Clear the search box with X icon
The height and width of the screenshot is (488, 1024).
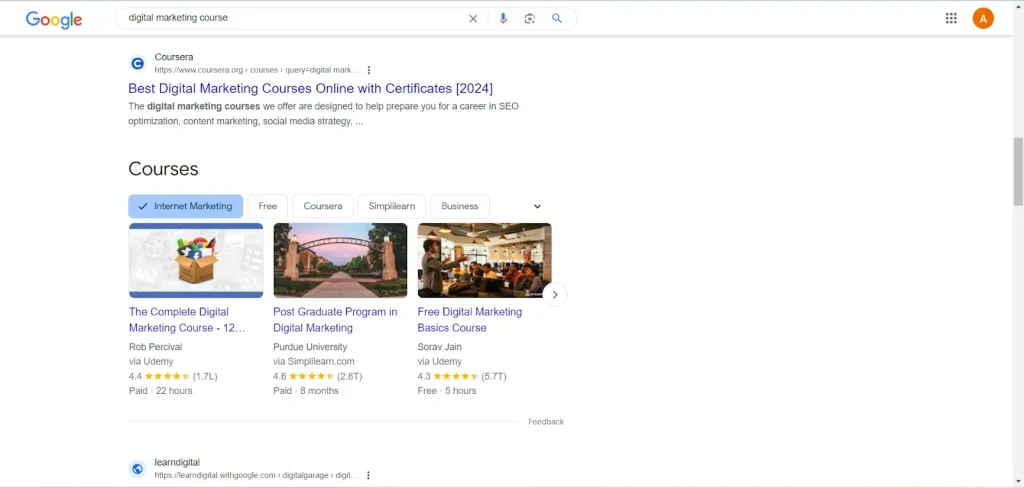click(473, 18)
